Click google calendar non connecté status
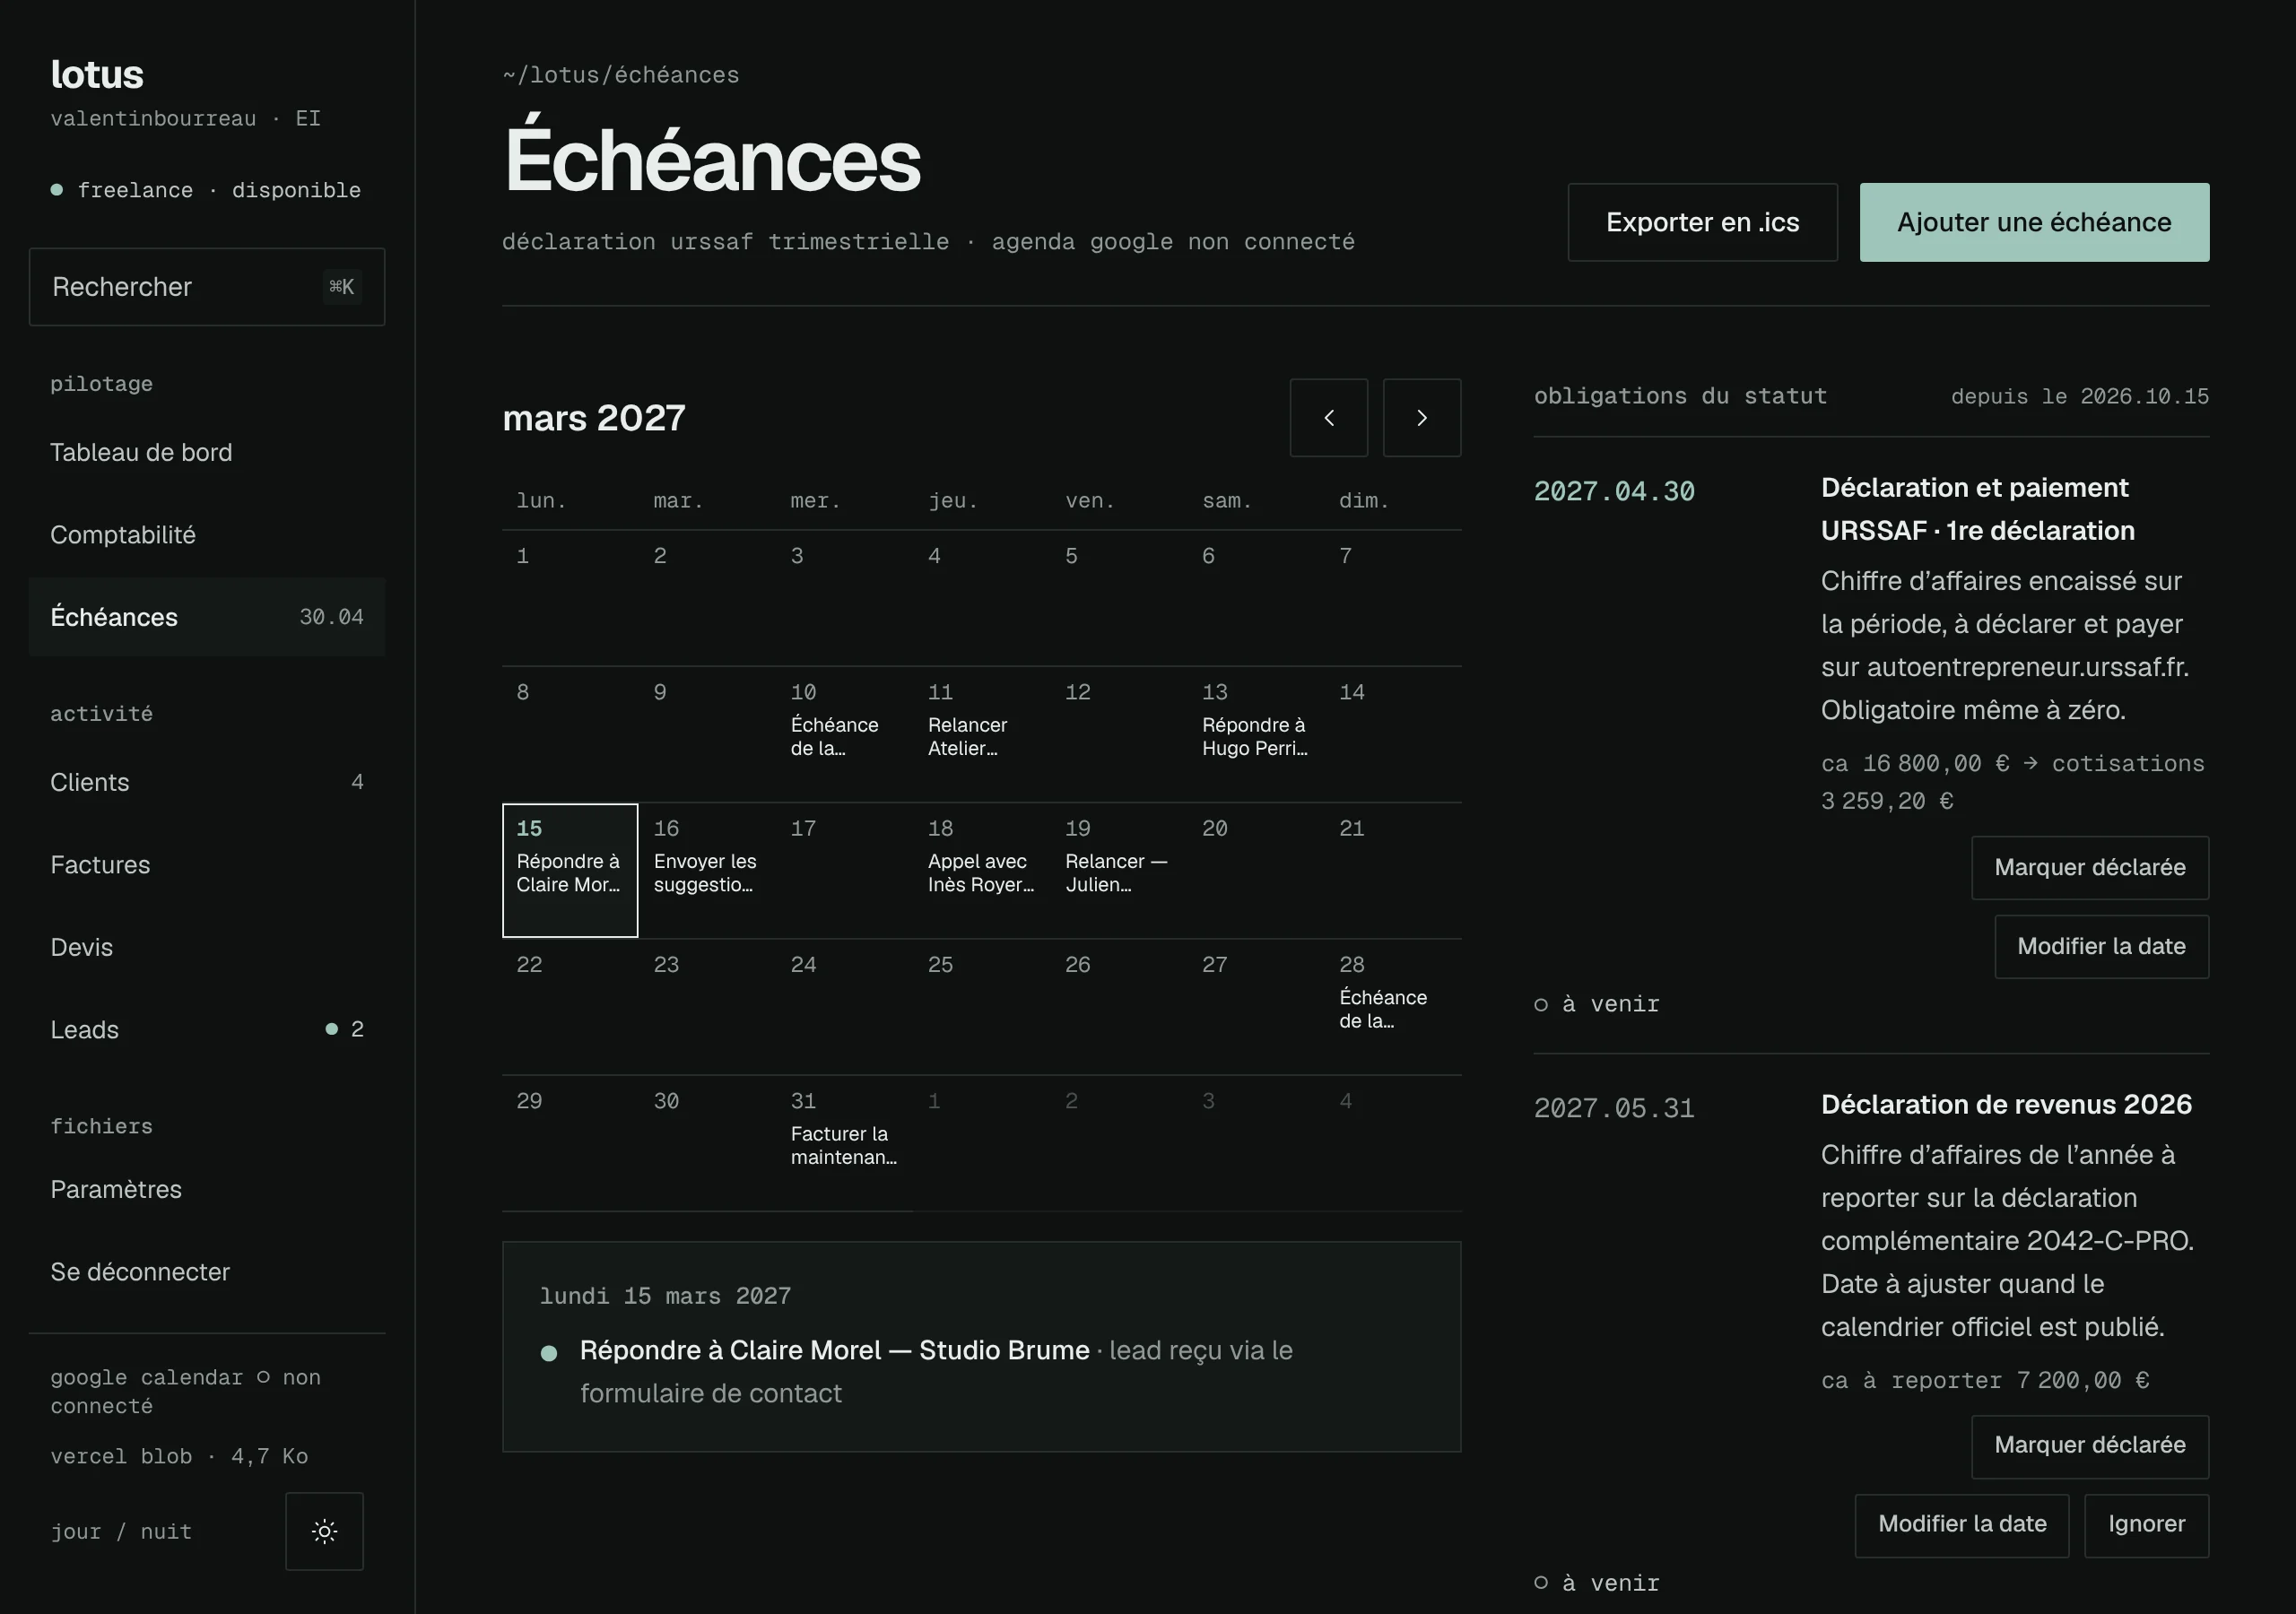 186,1391
